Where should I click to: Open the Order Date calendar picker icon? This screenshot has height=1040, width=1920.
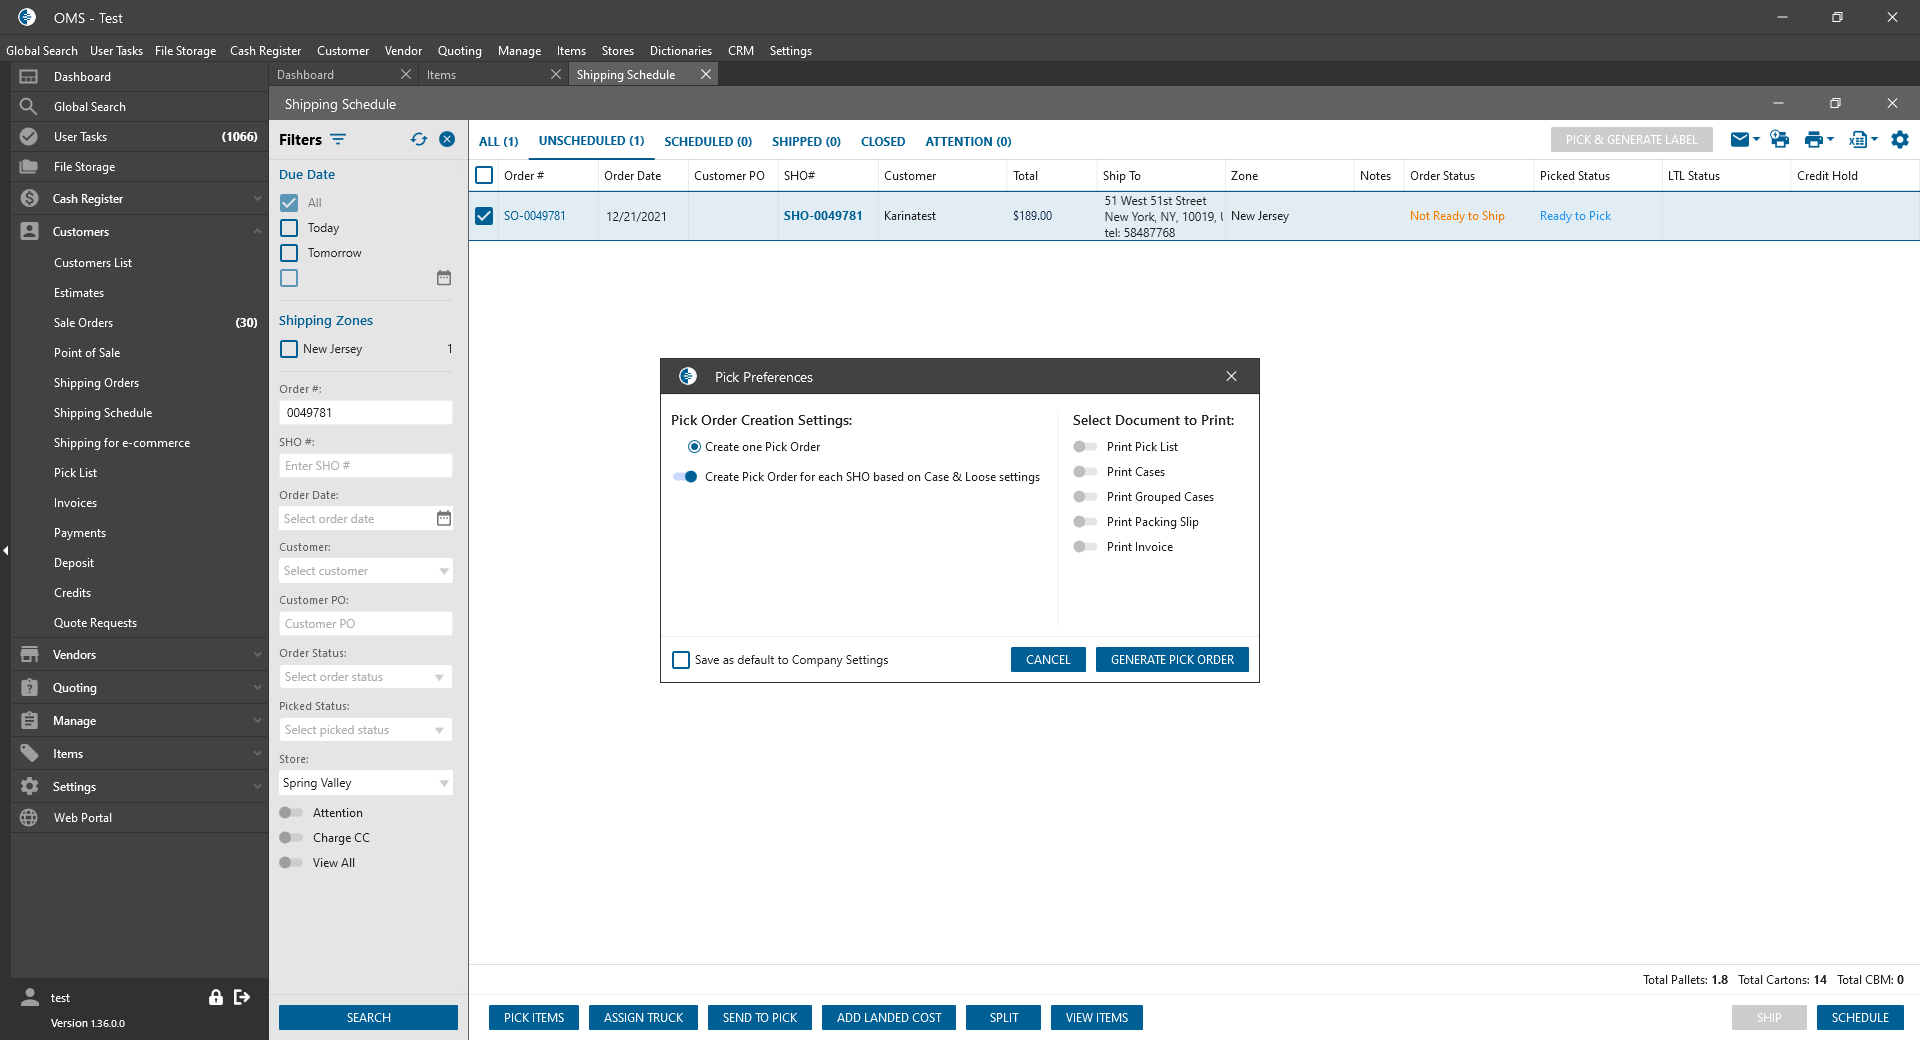[444, 518]
